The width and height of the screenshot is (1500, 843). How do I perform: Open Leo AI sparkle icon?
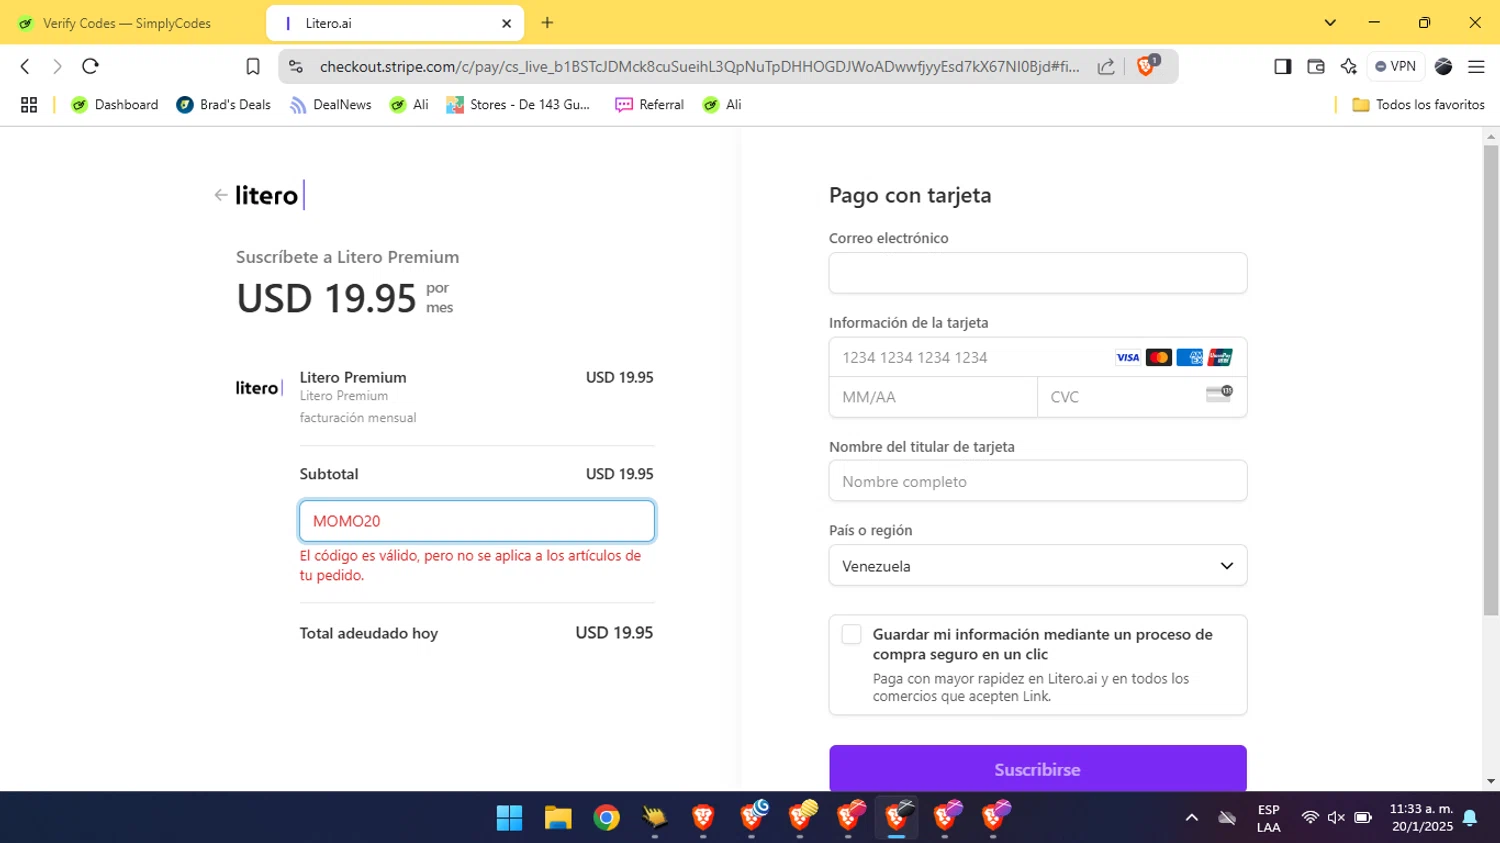point(1349,66)
